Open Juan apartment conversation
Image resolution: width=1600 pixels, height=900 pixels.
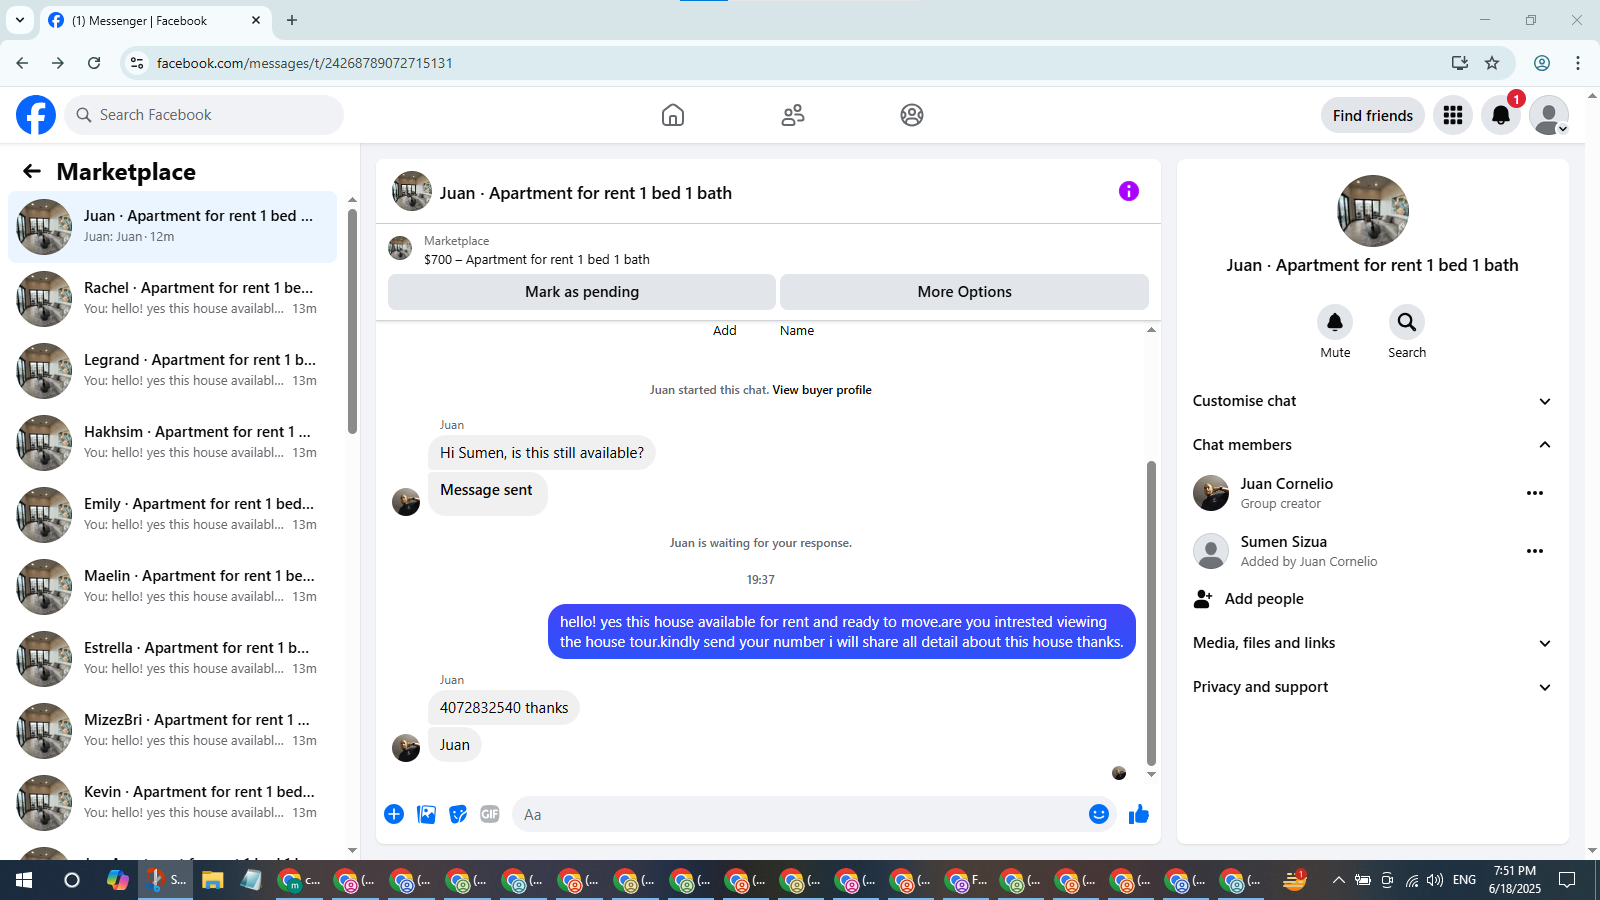pos(173,227)
